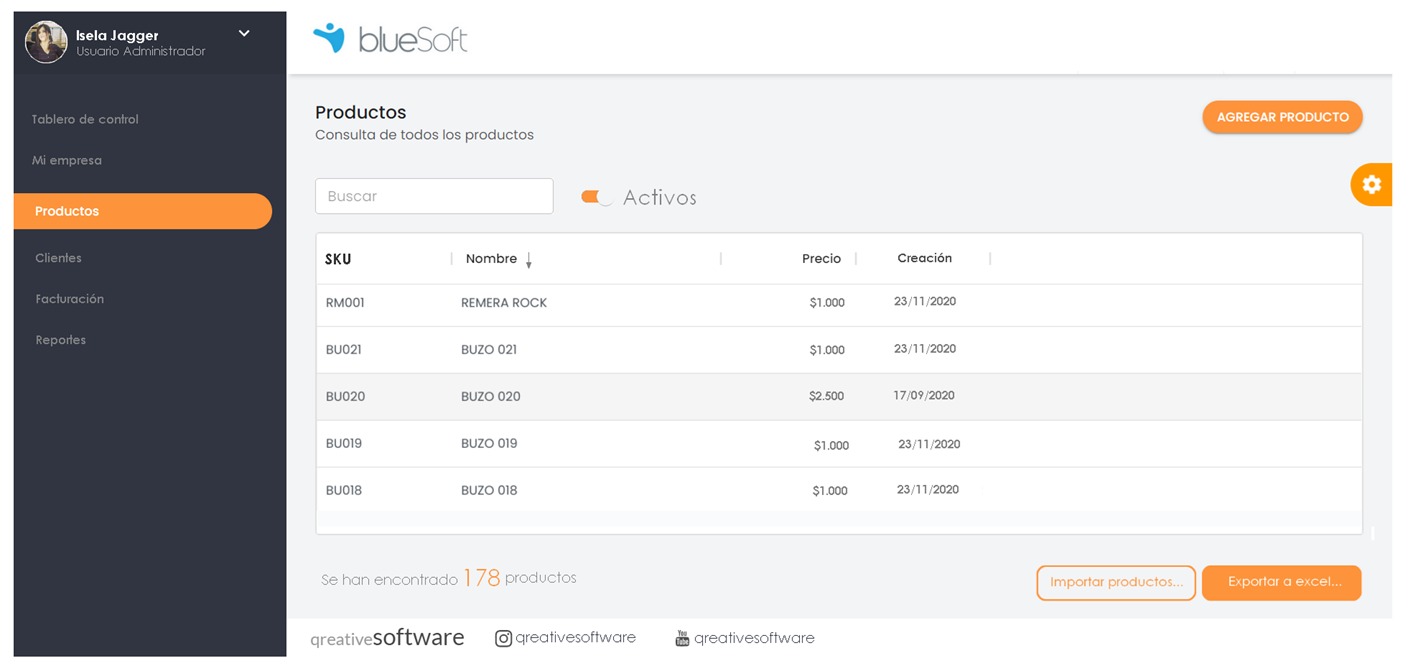
Task: Click the AGREGAR PRODUCTO button
Action: click(x=1281, y=116)
